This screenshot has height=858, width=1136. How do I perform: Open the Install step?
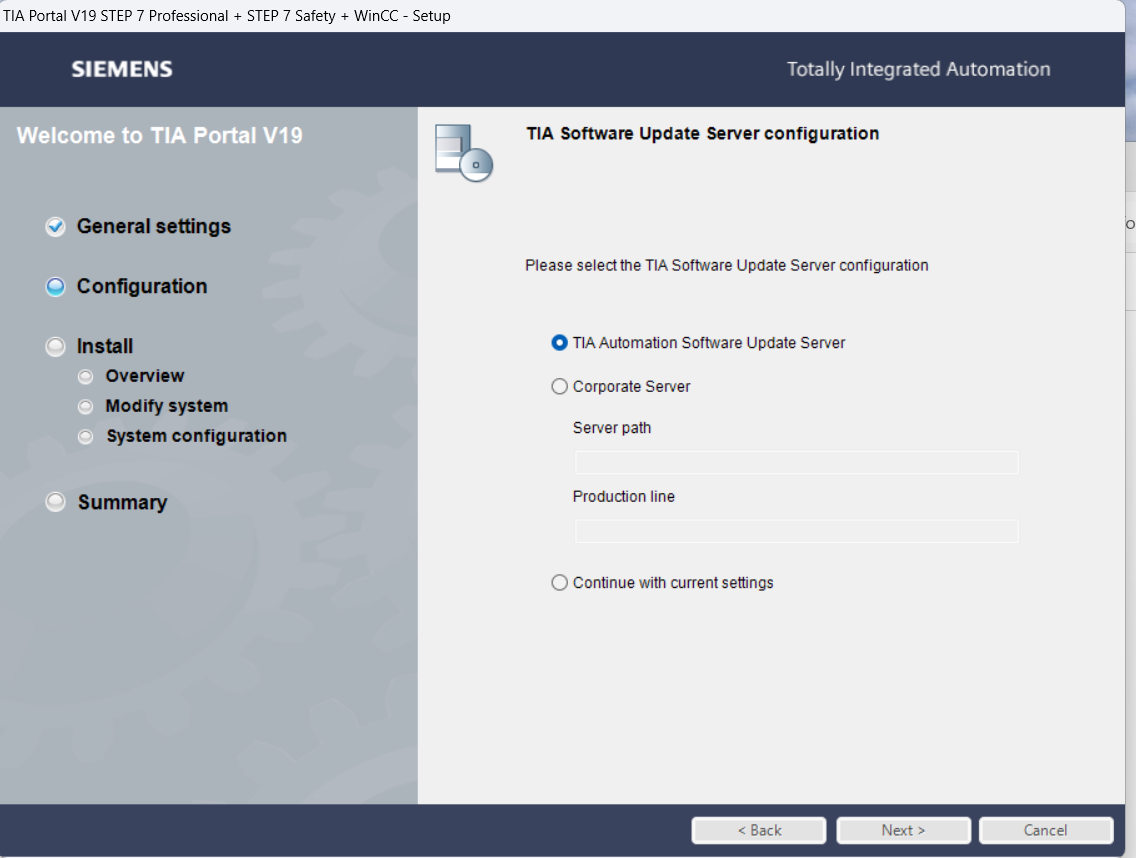click(105, 346)
